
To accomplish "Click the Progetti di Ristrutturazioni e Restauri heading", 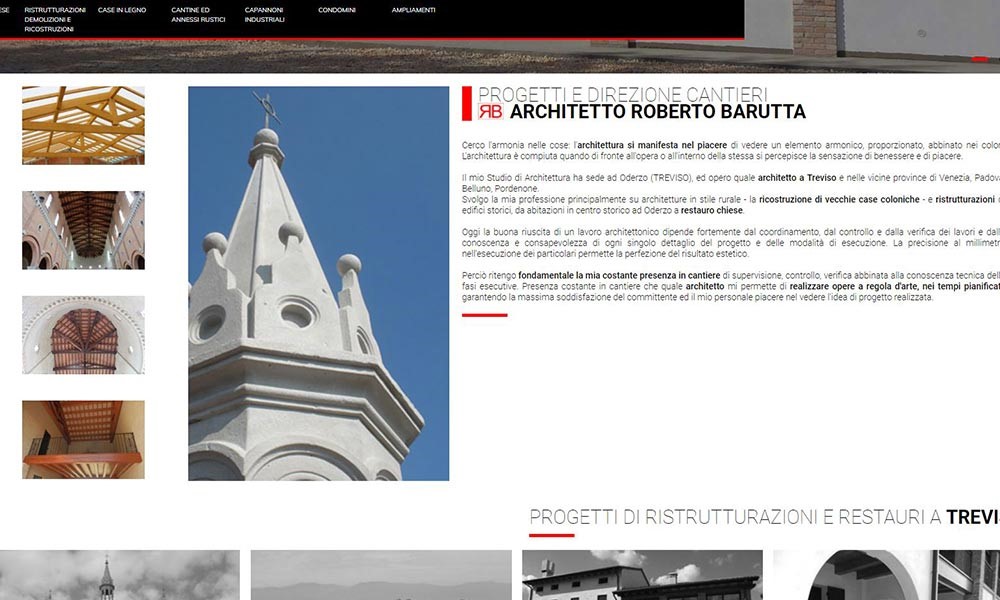I will [x=765, y=516].
